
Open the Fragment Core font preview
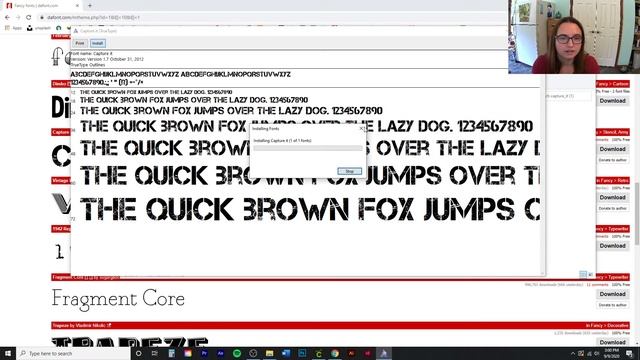point(118,299)
